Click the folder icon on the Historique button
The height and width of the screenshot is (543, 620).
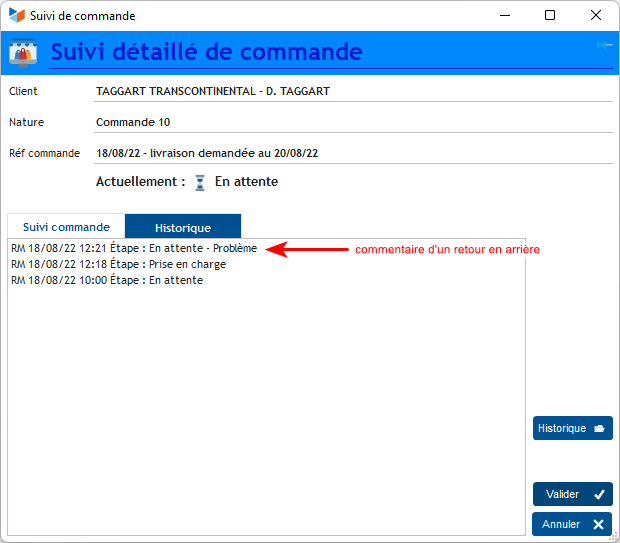[599, 428]
